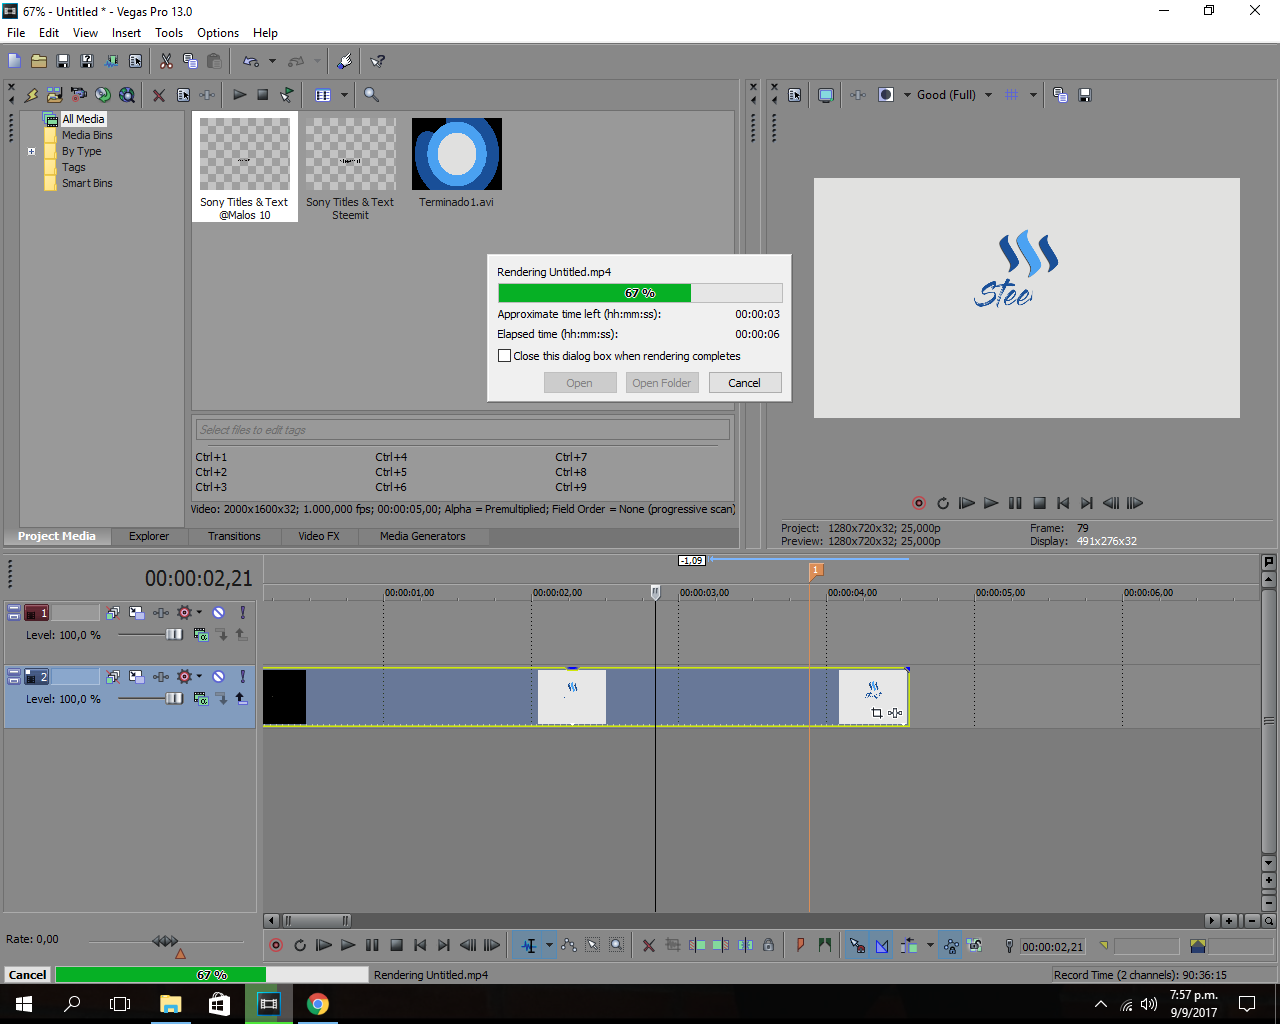Toggle Enable Snapping on timeline toolbar

(x=857, y=945)
